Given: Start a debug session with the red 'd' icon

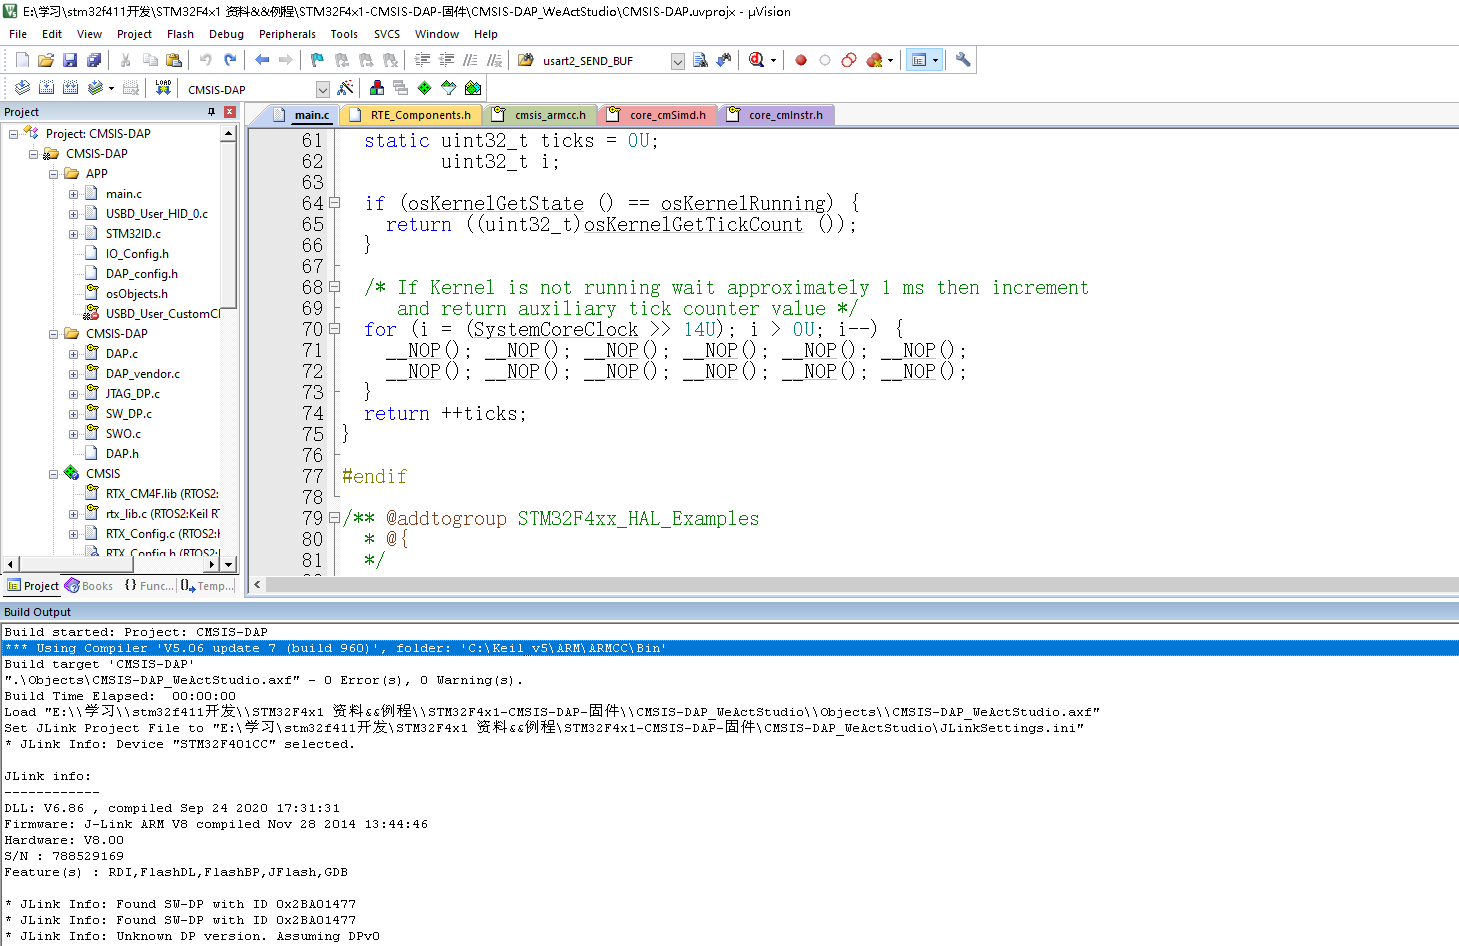Looking at the screenshot, I should [756, 59].
